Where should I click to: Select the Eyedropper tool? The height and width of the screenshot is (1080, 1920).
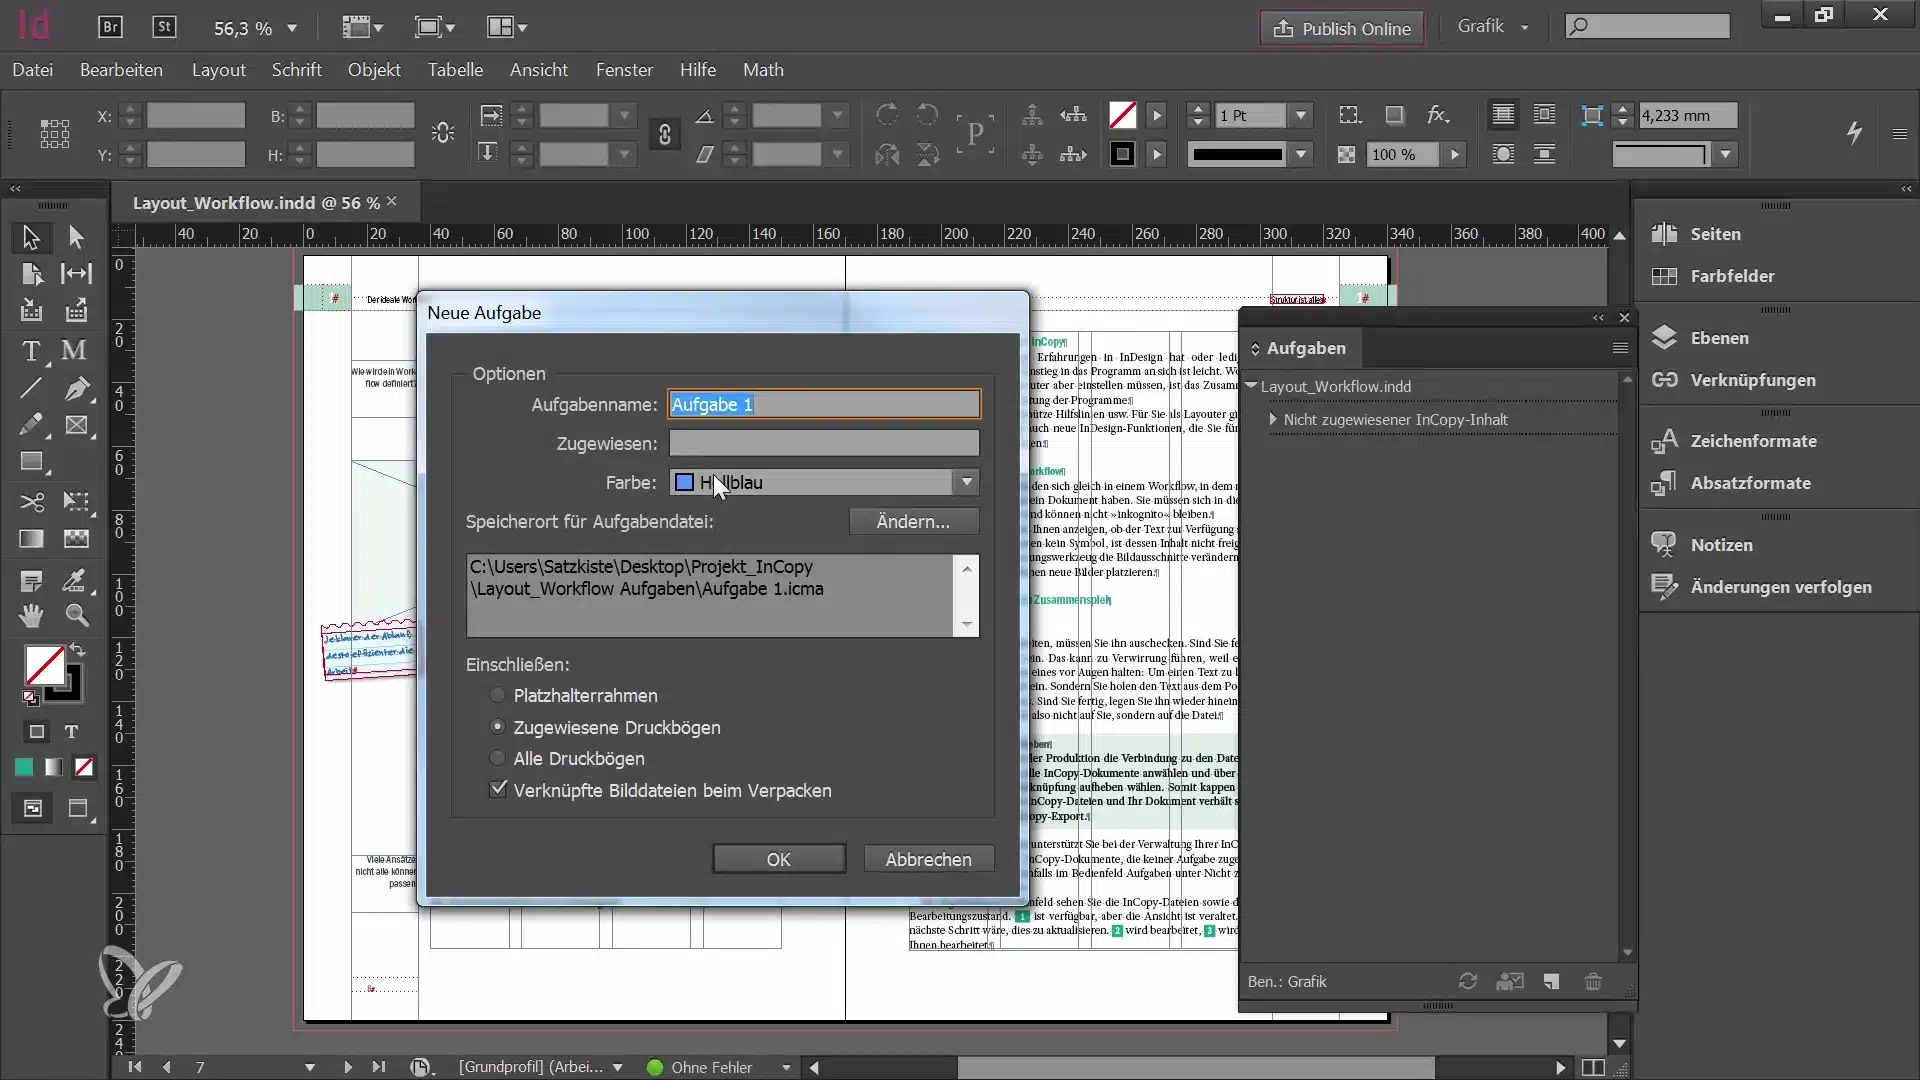[76, 581]
